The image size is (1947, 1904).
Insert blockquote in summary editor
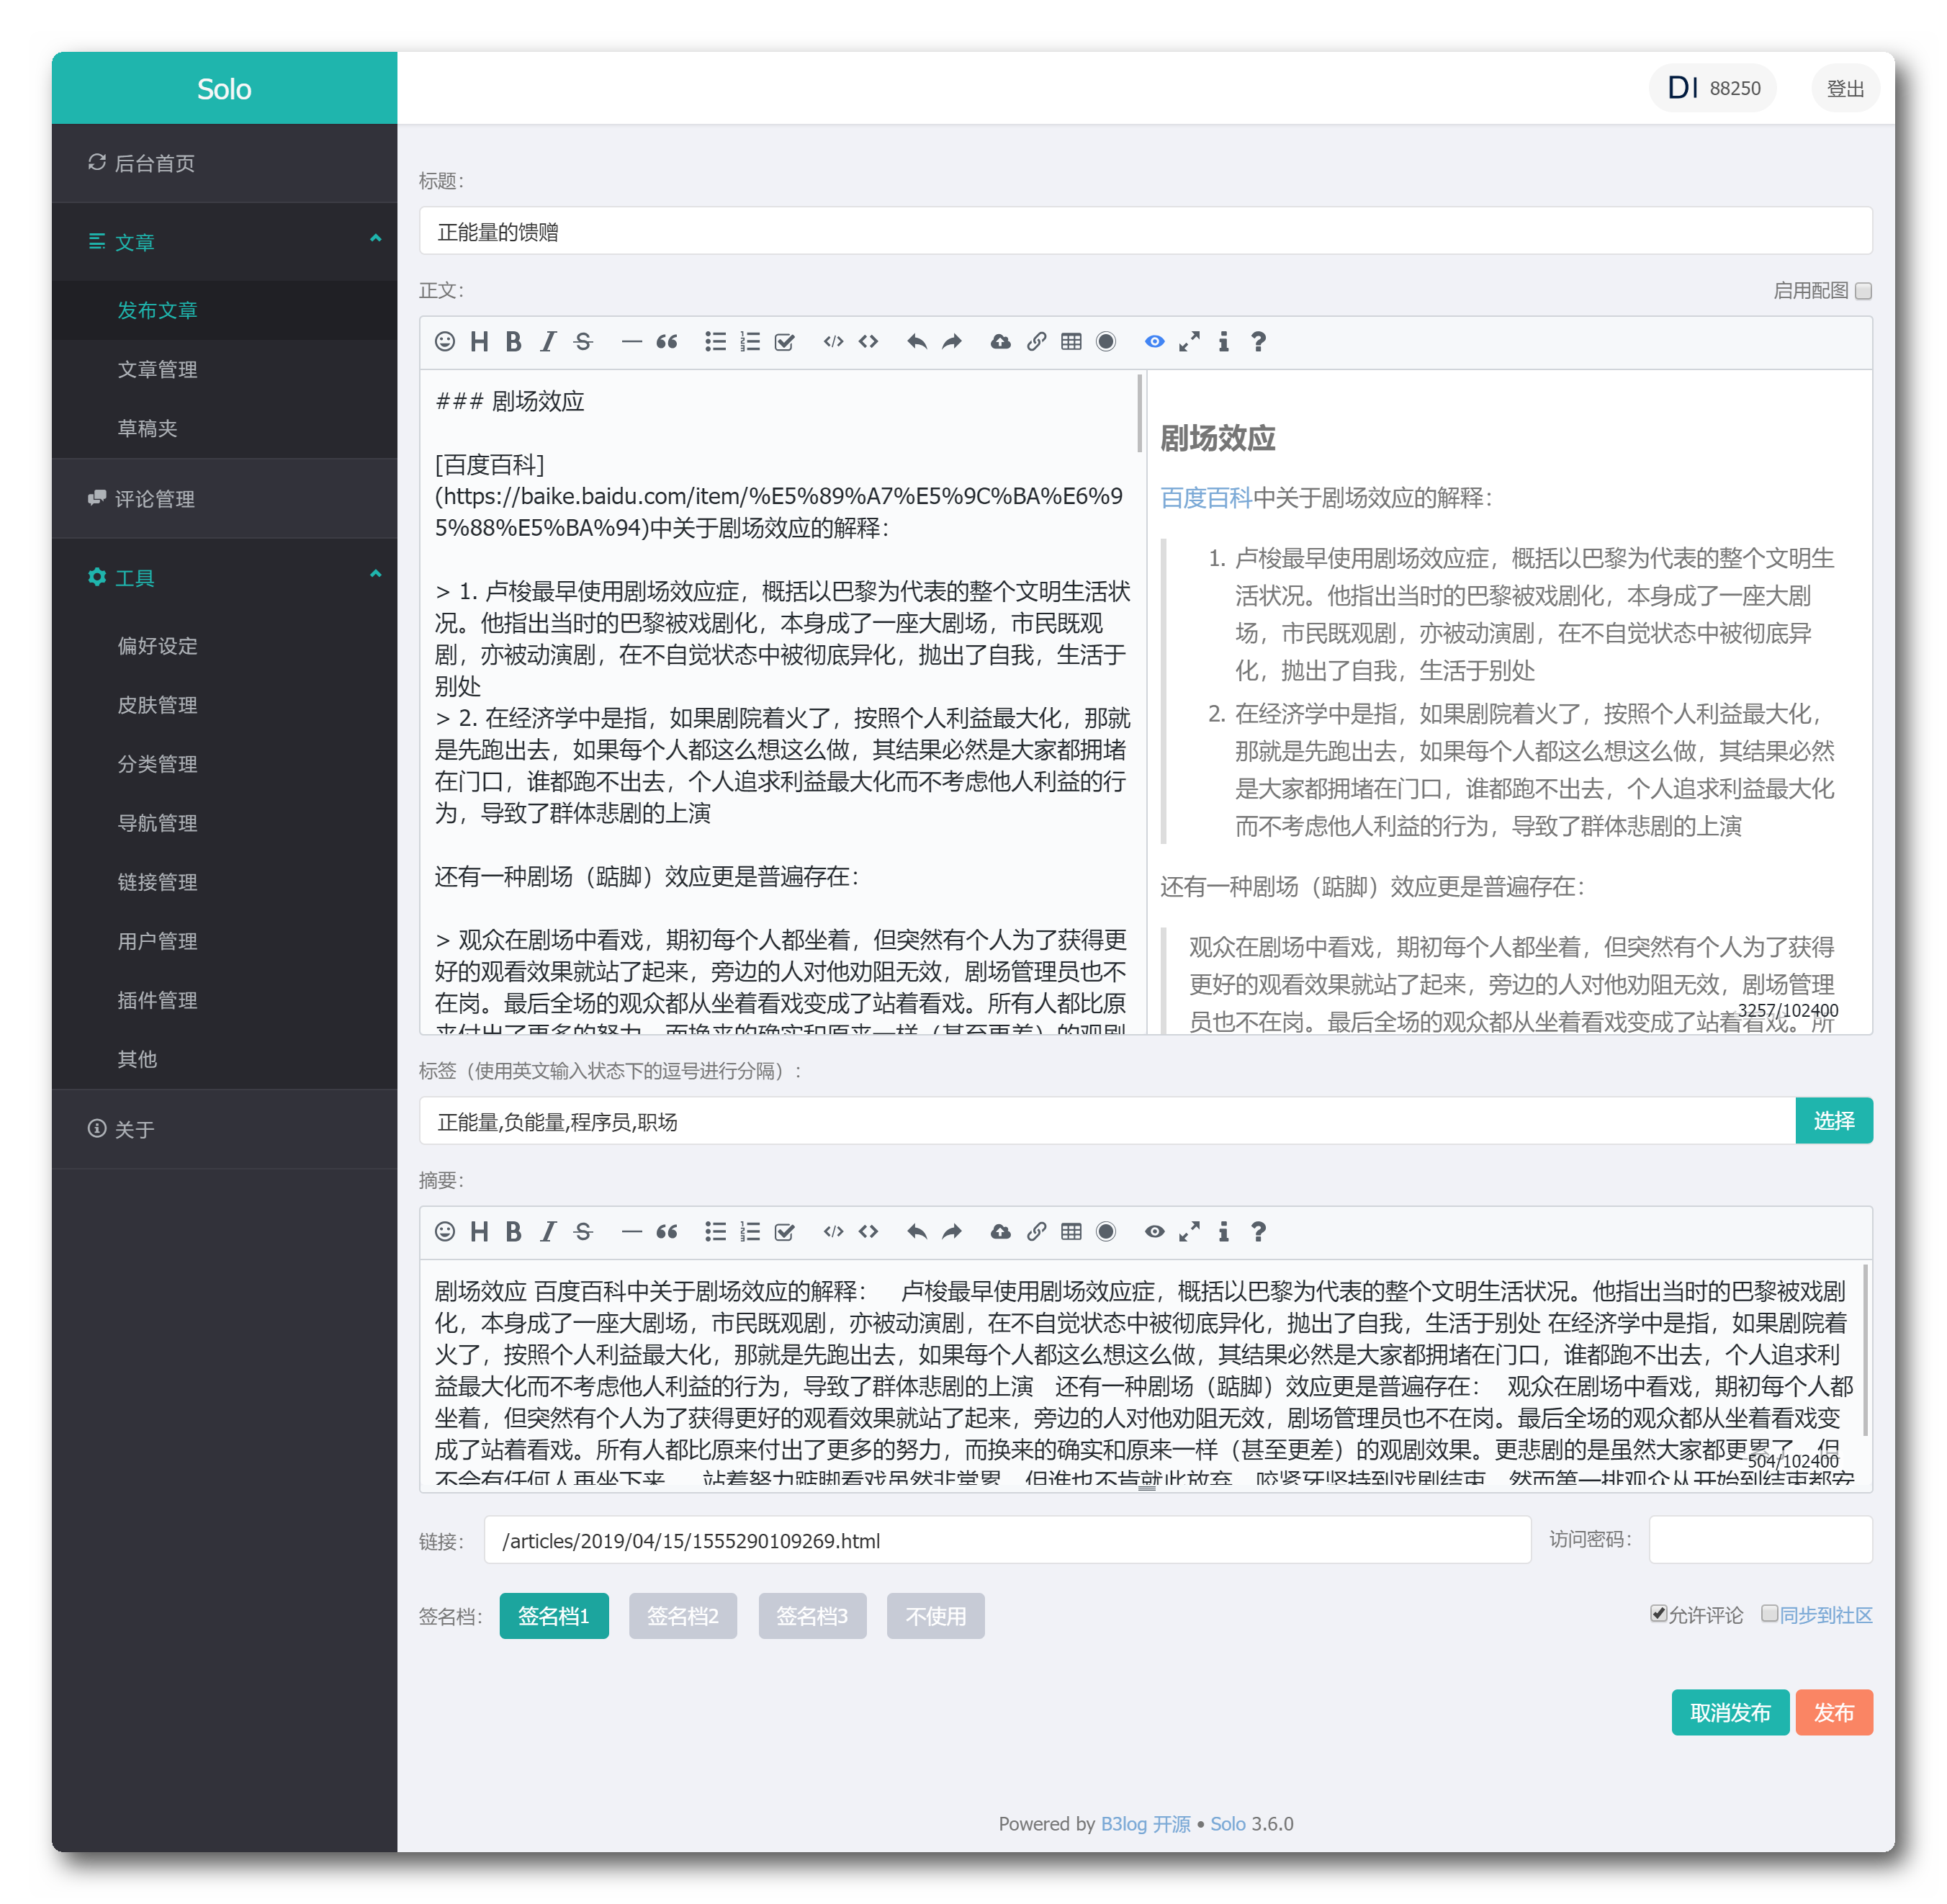666,1232
